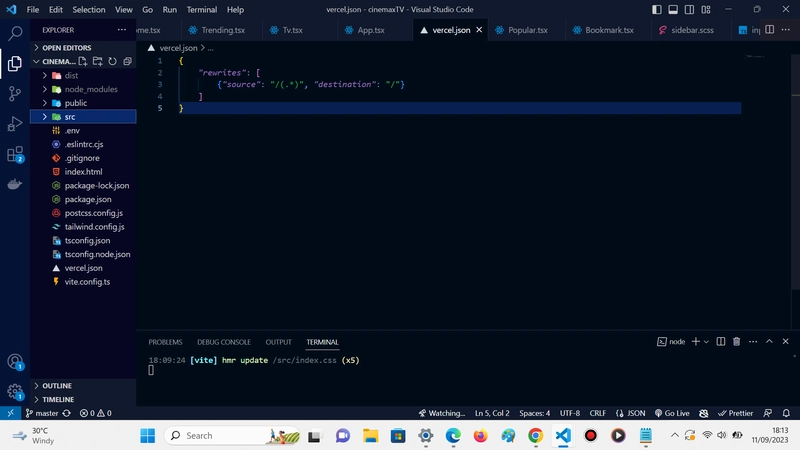
Task: Open the new terminal profile dropdown
Action: point(706,342)
